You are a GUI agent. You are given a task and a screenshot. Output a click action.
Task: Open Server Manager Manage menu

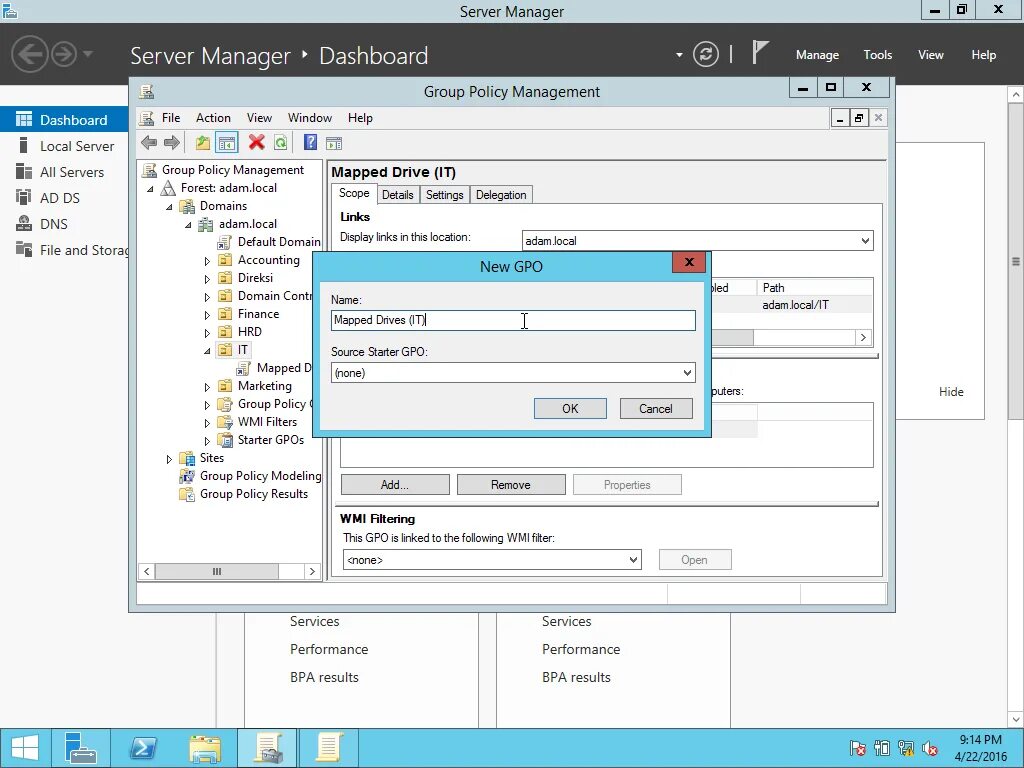[817, 55]
